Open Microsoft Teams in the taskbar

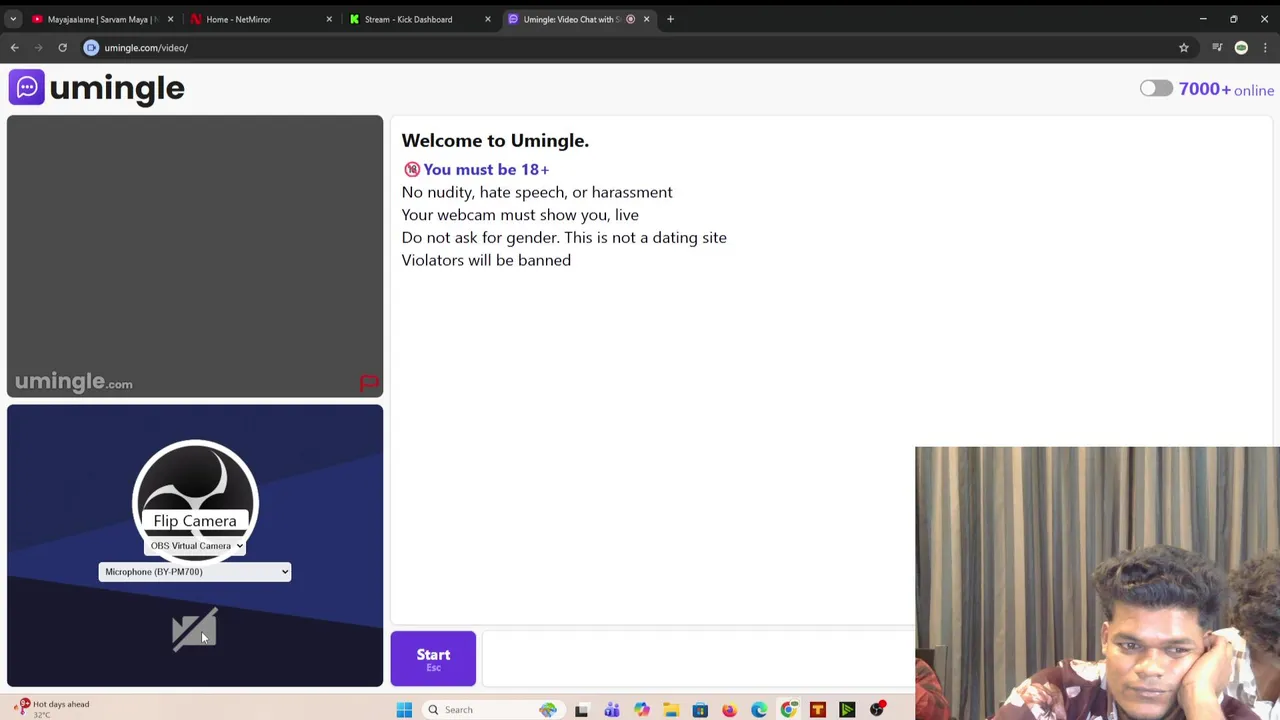[611, 710]
